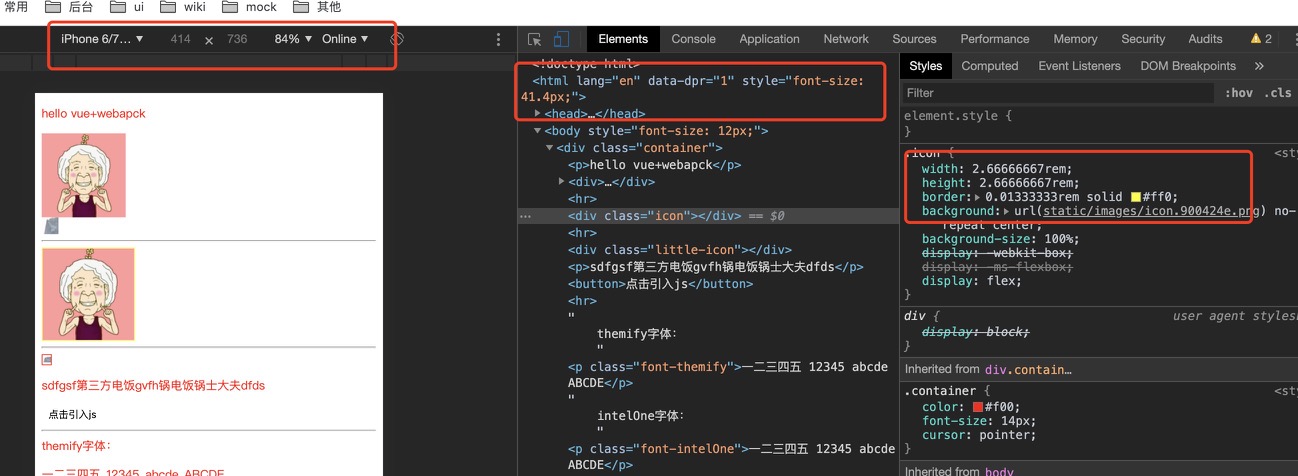Click the inspect element picker icon
Viewport: 1298px width, 476px height.
[x=535, y=39]
